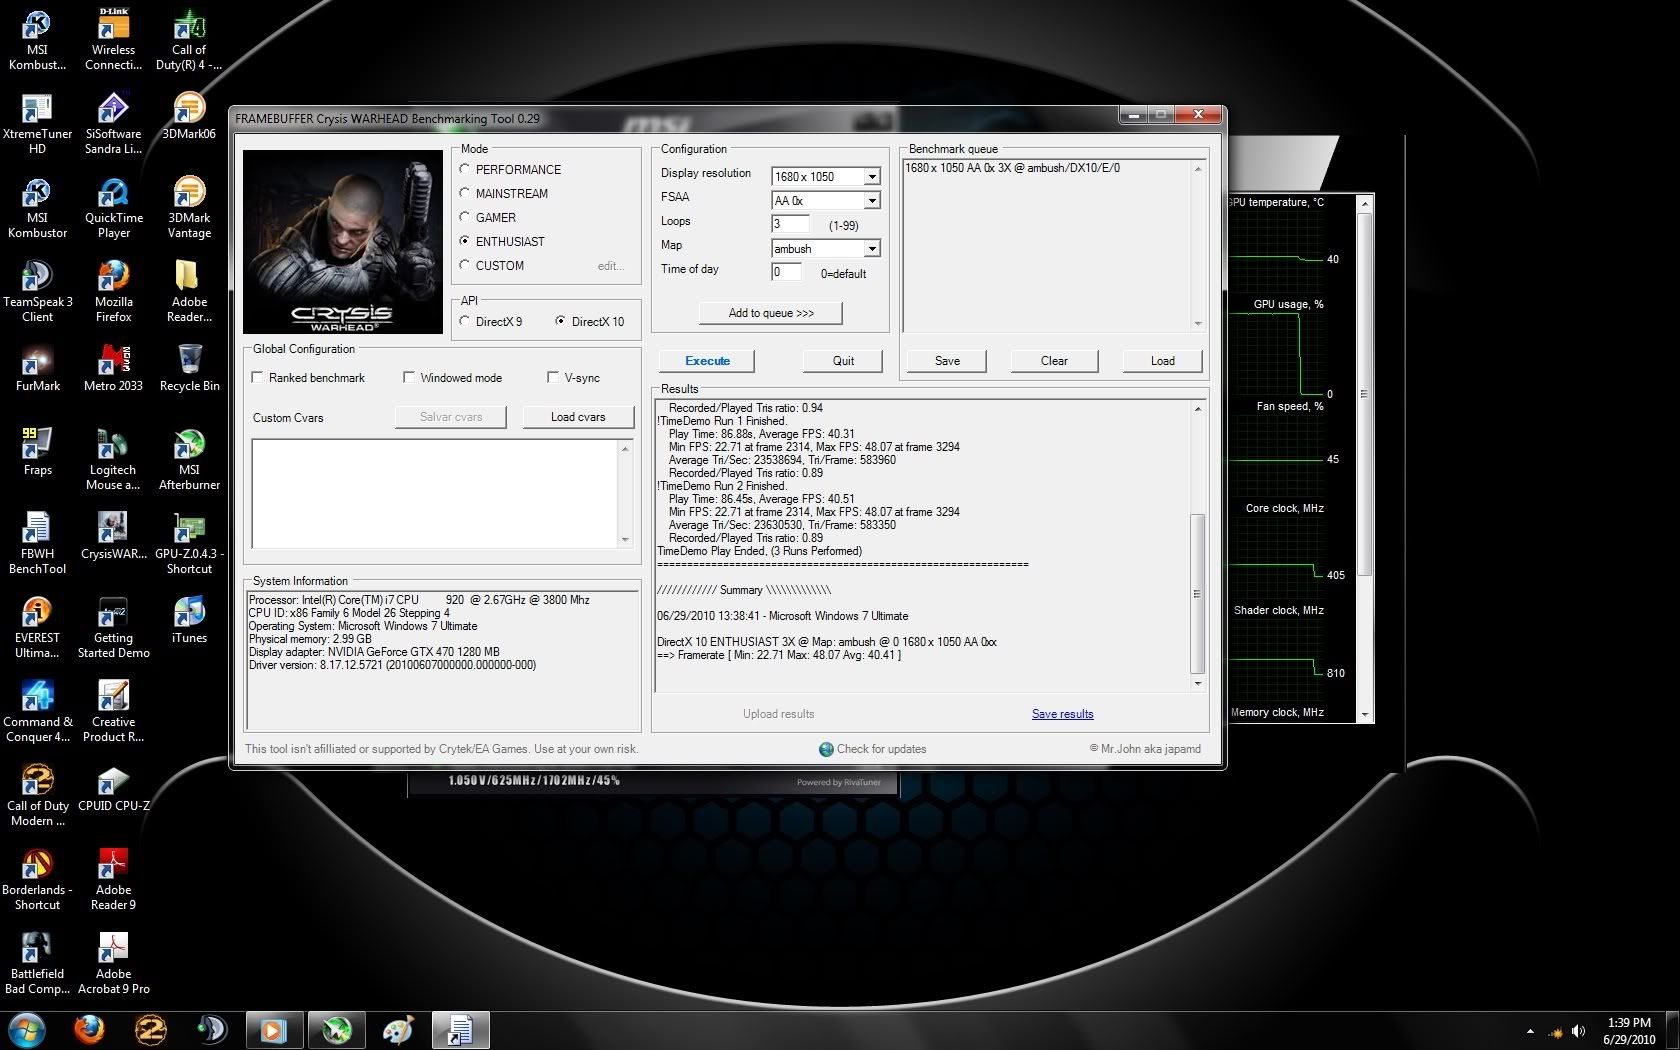Click the taskbar clock showing 1:39 PM

1628,1031
